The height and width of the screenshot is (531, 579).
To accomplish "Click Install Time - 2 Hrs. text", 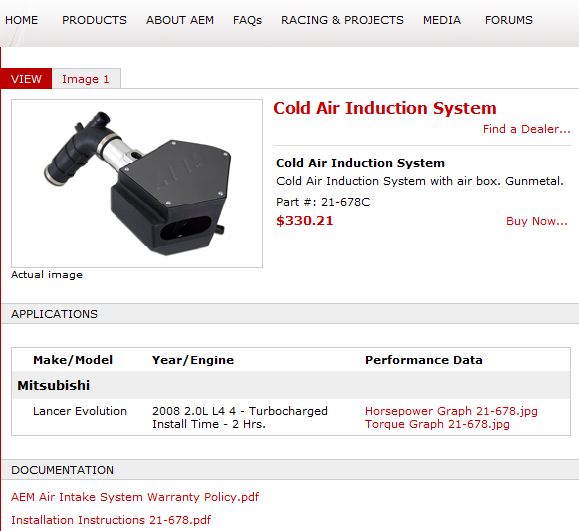I will (x=209, y=424).
